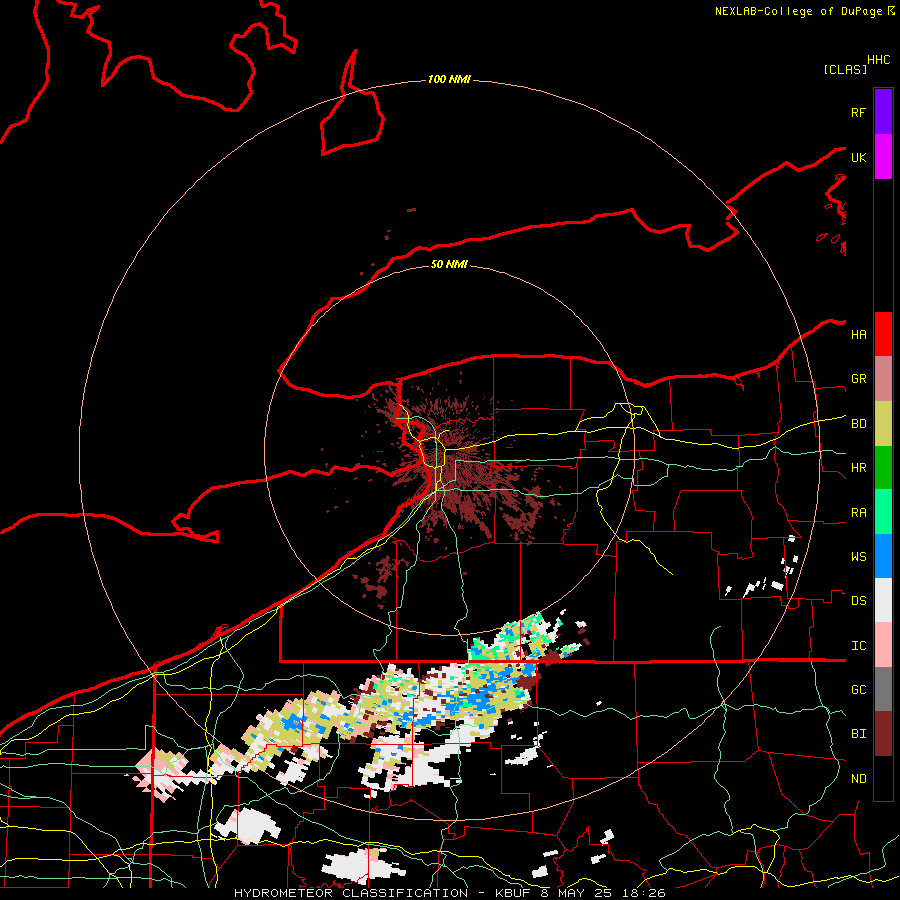This screenshot has width=900, height=900.
Task: Click the IC pink legend swatch
Action: (883, 645)
